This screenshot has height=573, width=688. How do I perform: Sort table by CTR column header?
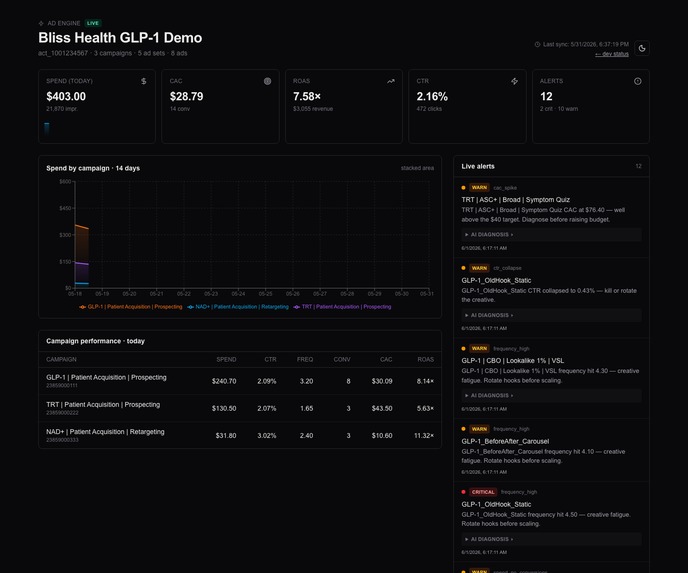tap(270, 359)
